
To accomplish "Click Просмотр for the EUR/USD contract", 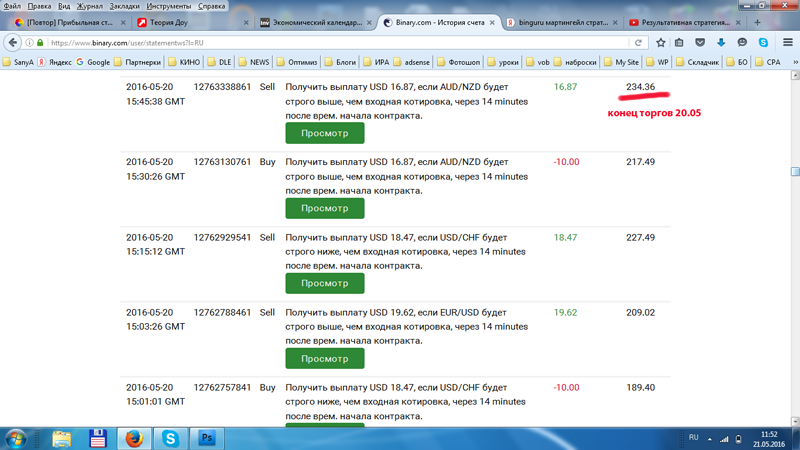I will pyautogui.click(x=324, y=358).
